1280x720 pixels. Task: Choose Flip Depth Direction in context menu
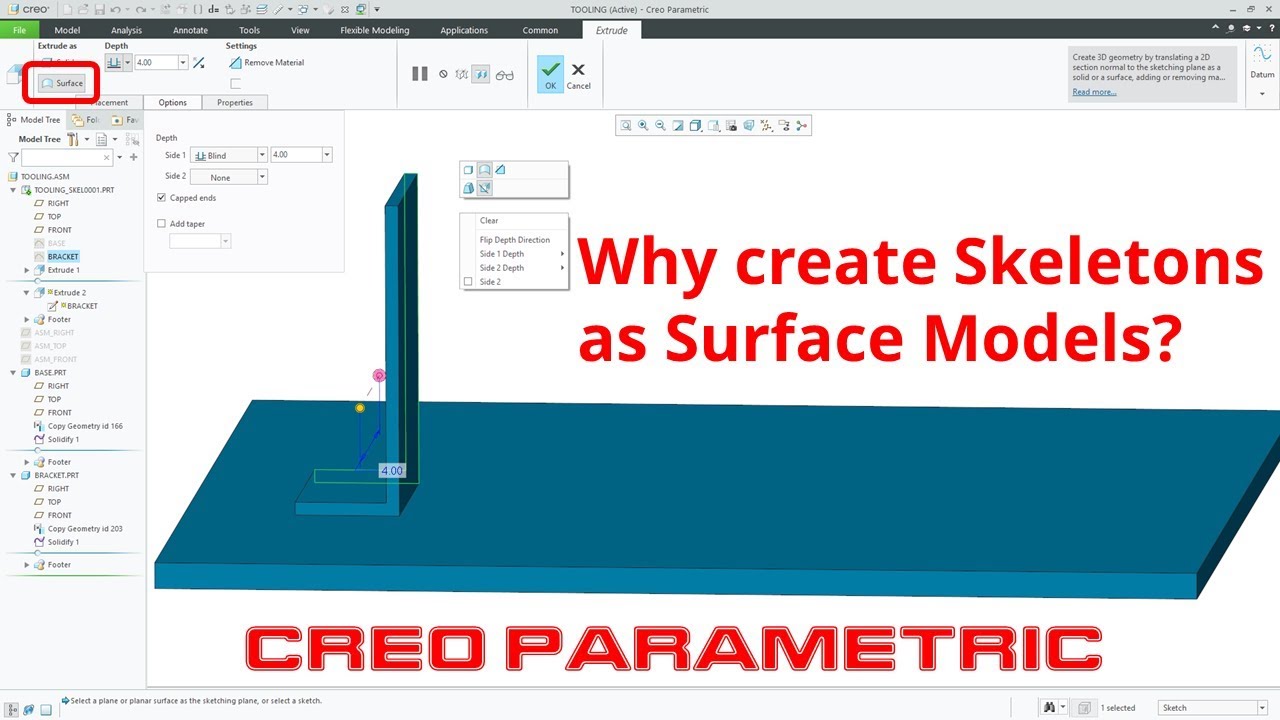coord(514,240)
